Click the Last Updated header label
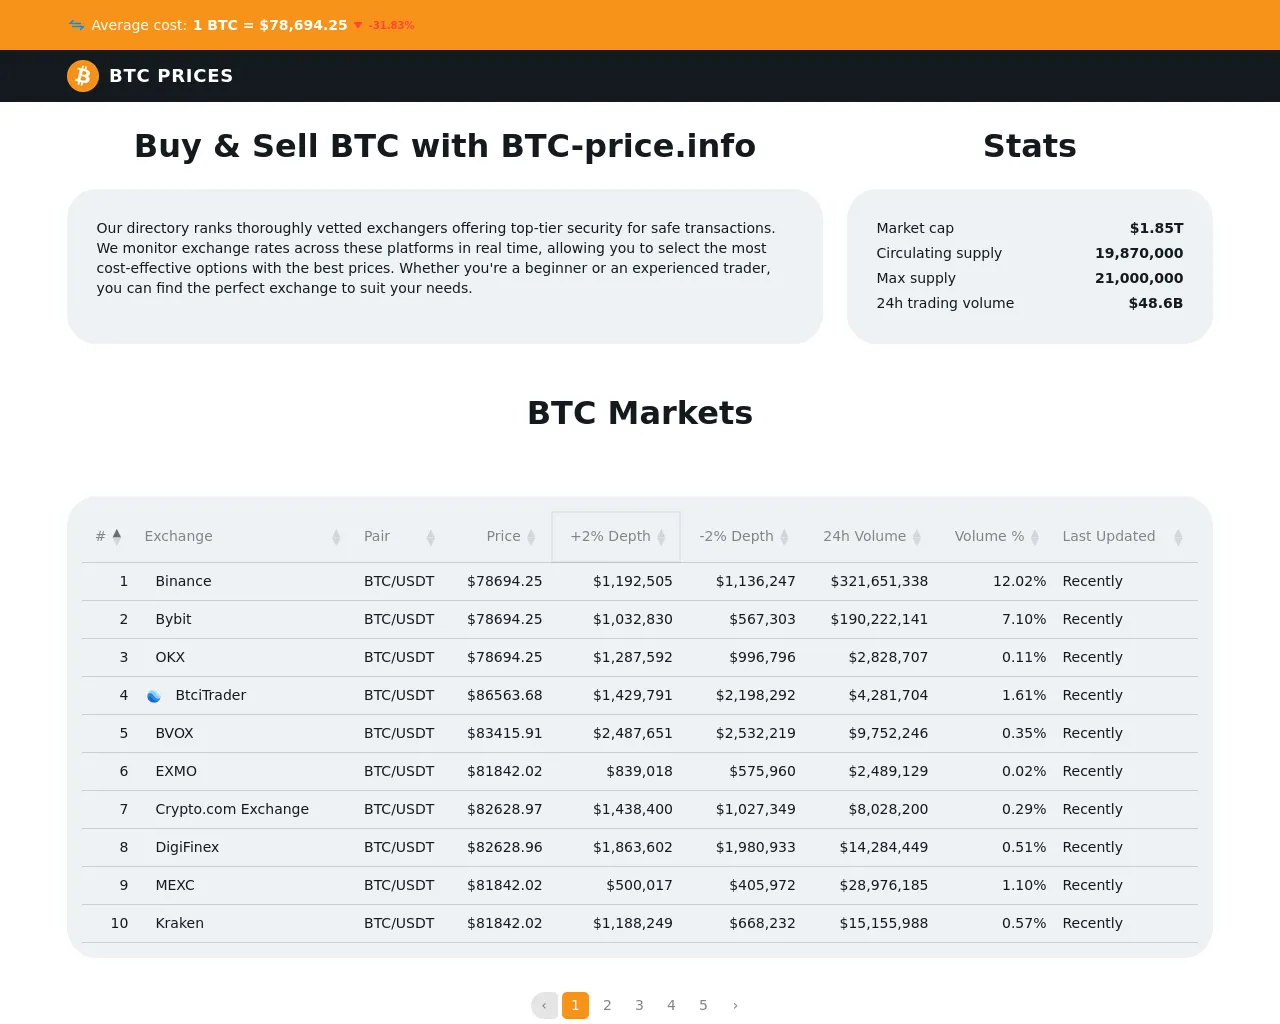This screenshot has height=1024, width=1280. pos(1108,536)
